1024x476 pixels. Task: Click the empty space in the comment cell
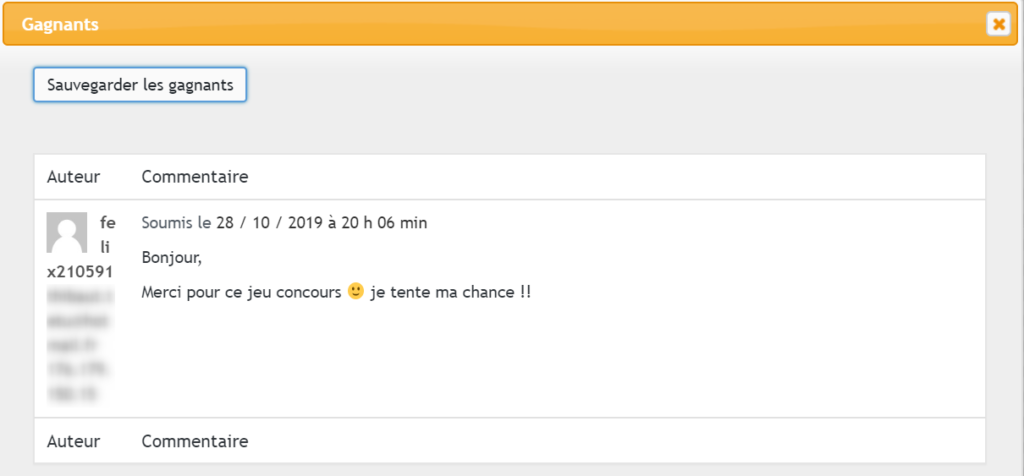(562, 359)
